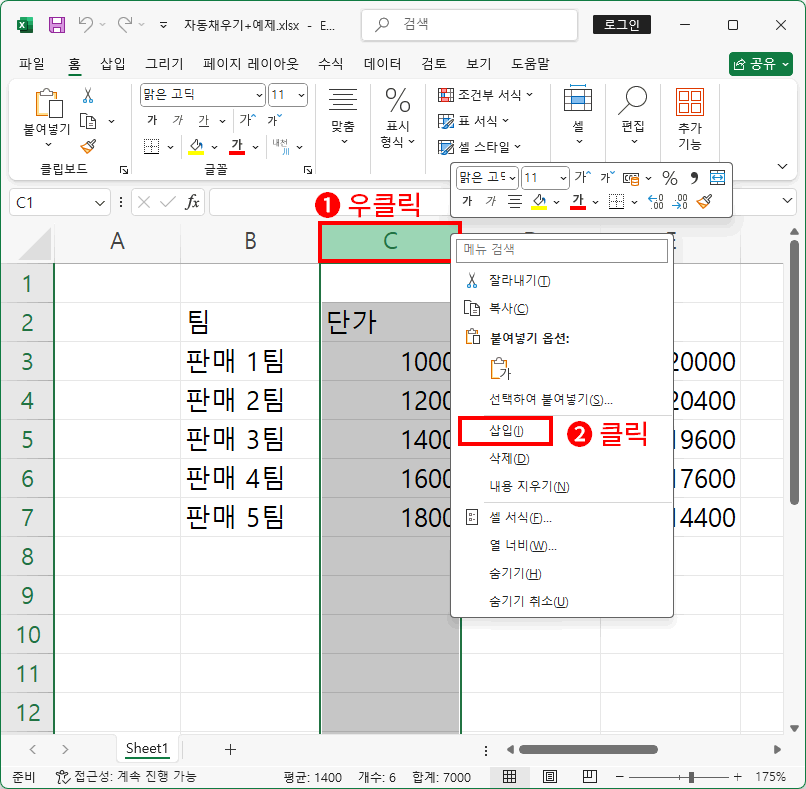Image resolution: width=806 pixels, height=789 pixels.
Task: Click the Copy icon in ribbon clipboard group
Action: pyautogui.click(x=88, y=121)
